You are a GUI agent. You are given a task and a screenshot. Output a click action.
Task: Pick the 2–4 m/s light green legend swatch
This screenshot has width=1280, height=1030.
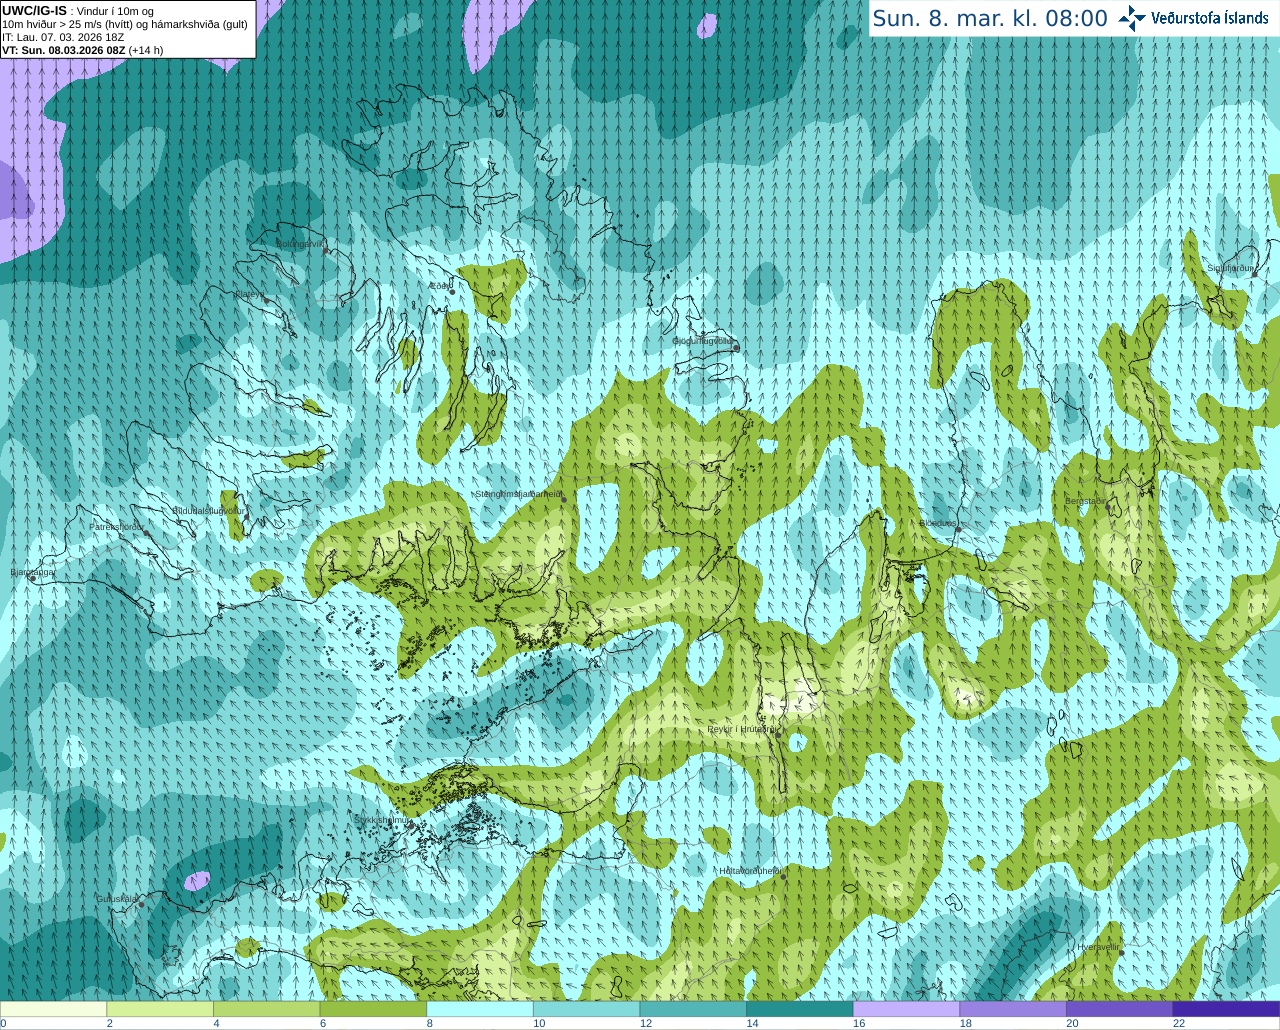pyautogui.click(x=160, y=1009)
